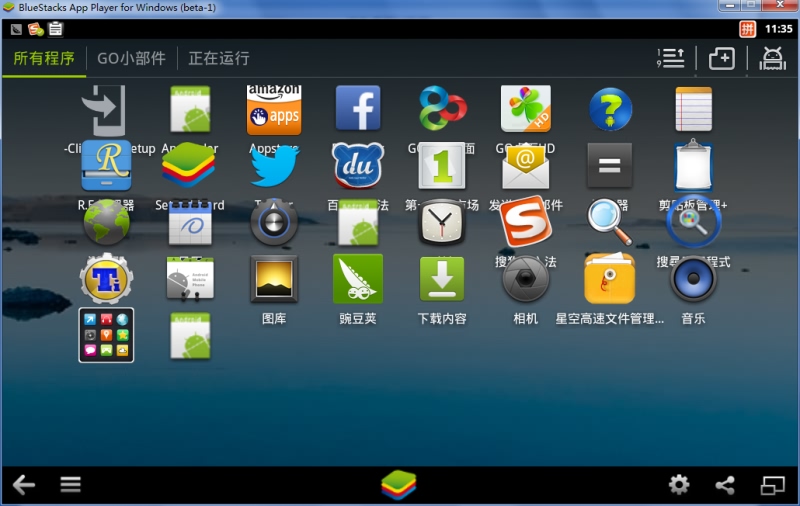This screenshot has width=800, height=506.
Task: Open the Sogou notification icon in status bar
Action: coord(36,29)
